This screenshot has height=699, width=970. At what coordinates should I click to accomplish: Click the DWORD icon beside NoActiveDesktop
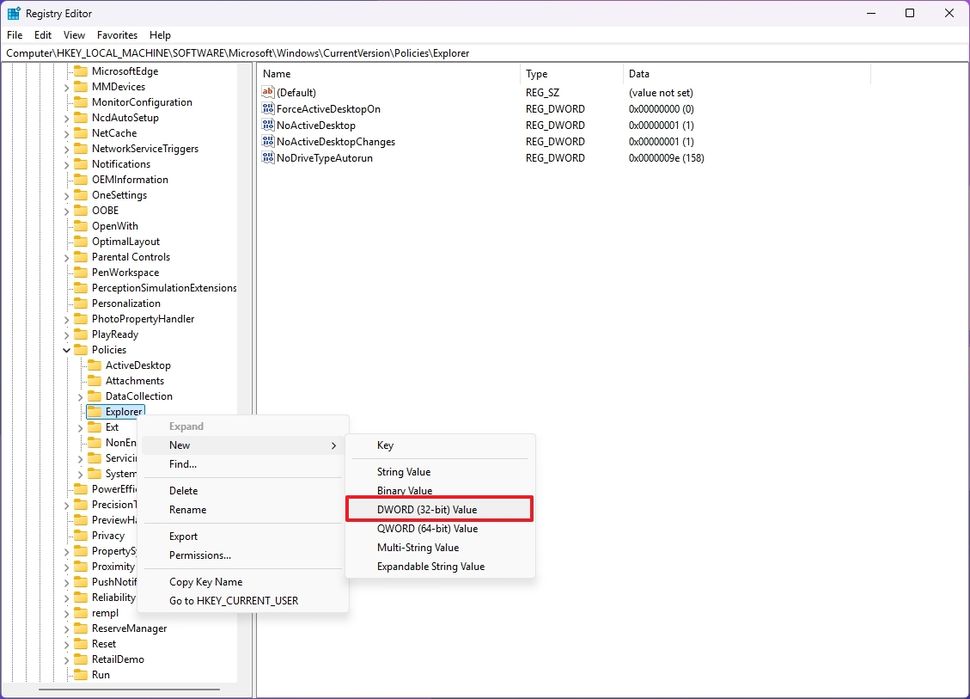pyautogui.click(x=266, y=125)
